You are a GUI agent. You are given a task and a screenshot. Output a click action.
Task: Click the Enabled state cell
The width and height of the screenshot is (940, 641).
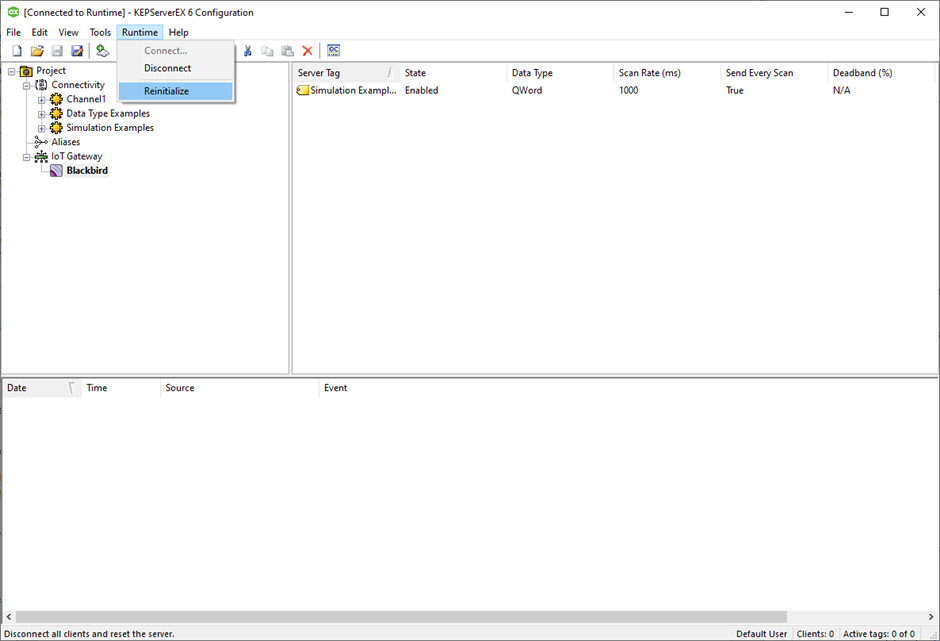click(x=421, y=91)
